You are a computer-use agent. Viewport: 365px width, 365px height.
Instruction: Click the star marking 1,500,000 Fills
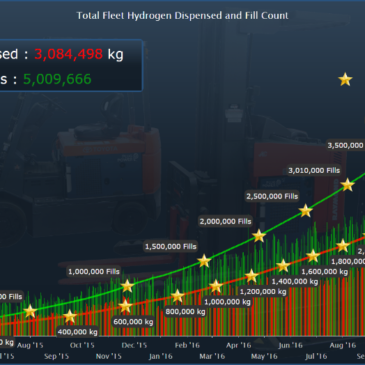click(204, 261)
